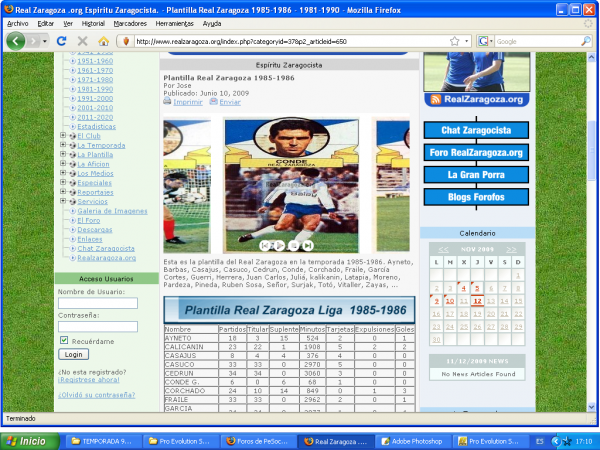Expand the La Plantilla tree node

click(x=63, y=154)
